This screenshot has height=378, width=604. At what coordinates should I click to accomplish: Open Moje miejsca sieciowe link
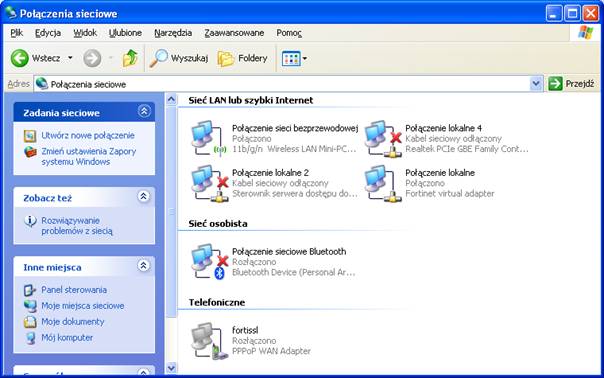click(83, 306)
